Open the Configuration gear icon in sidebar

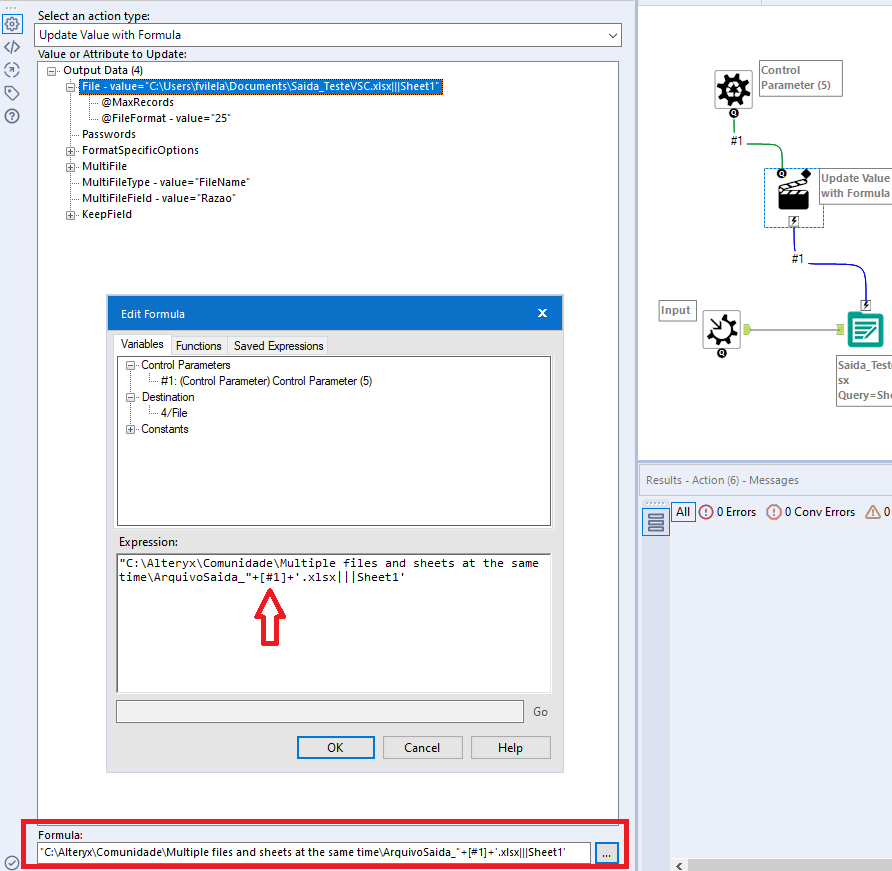pyautogui.click(x=12, y=24)
